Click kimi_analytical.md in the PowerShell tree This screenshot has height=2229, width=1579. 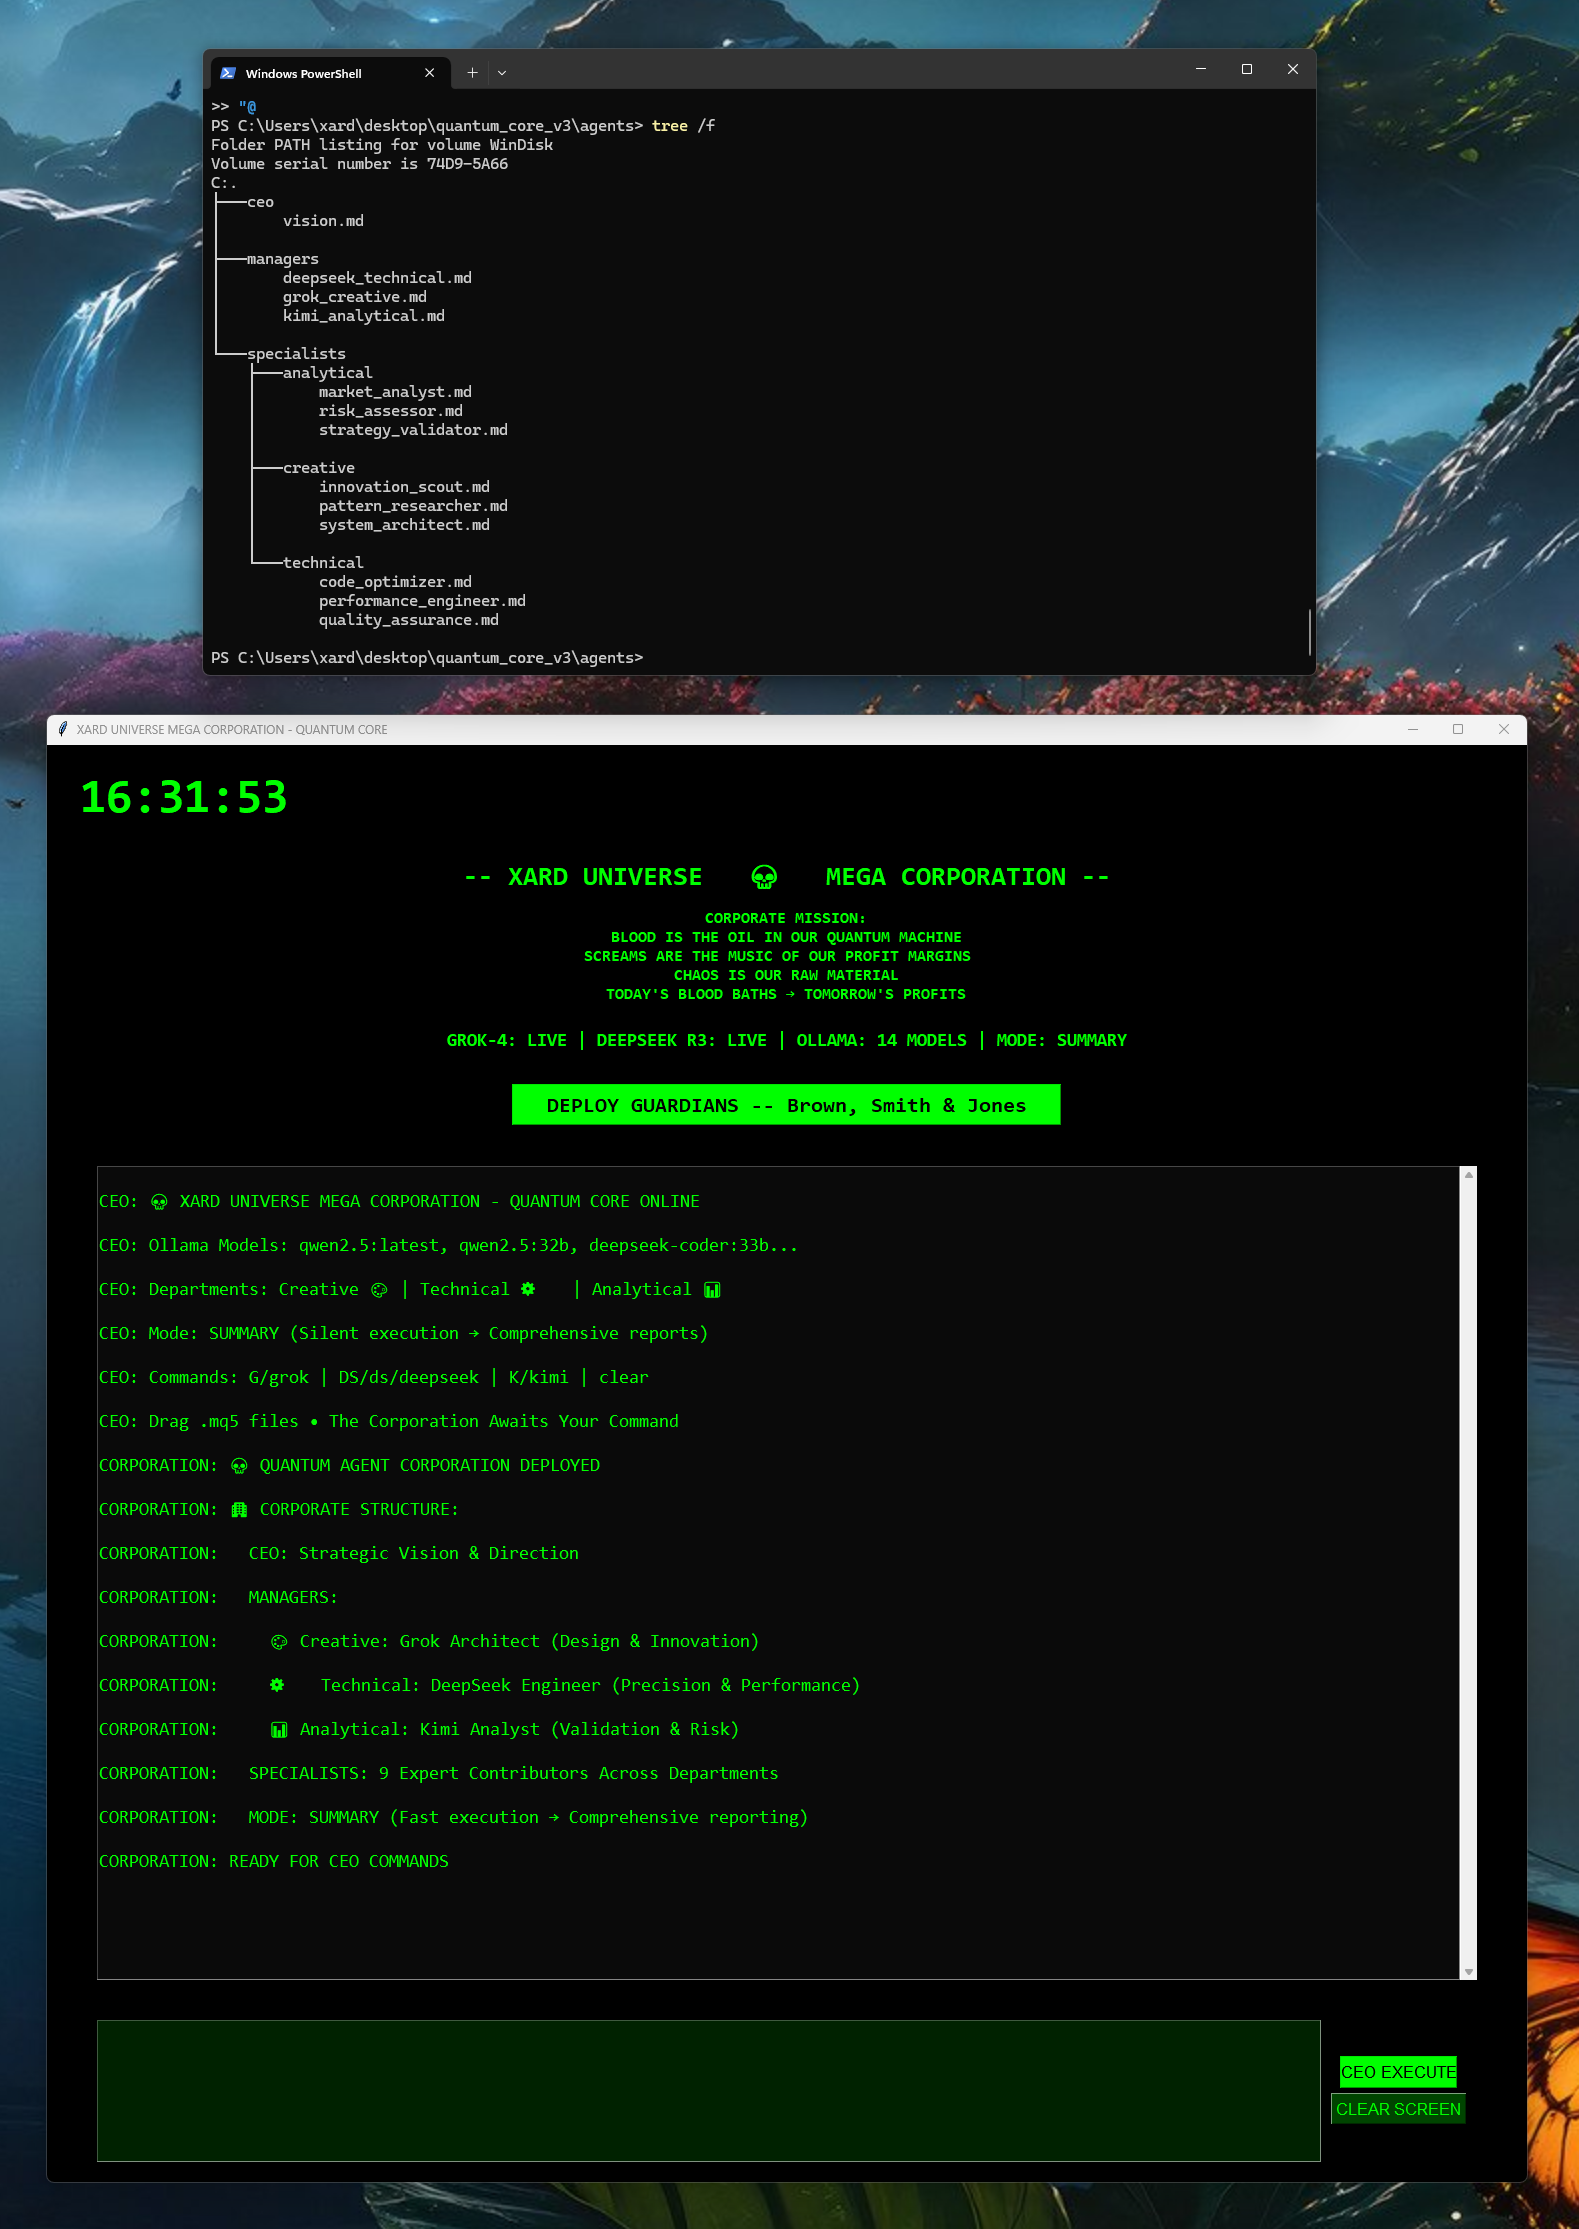coord(364,316)
